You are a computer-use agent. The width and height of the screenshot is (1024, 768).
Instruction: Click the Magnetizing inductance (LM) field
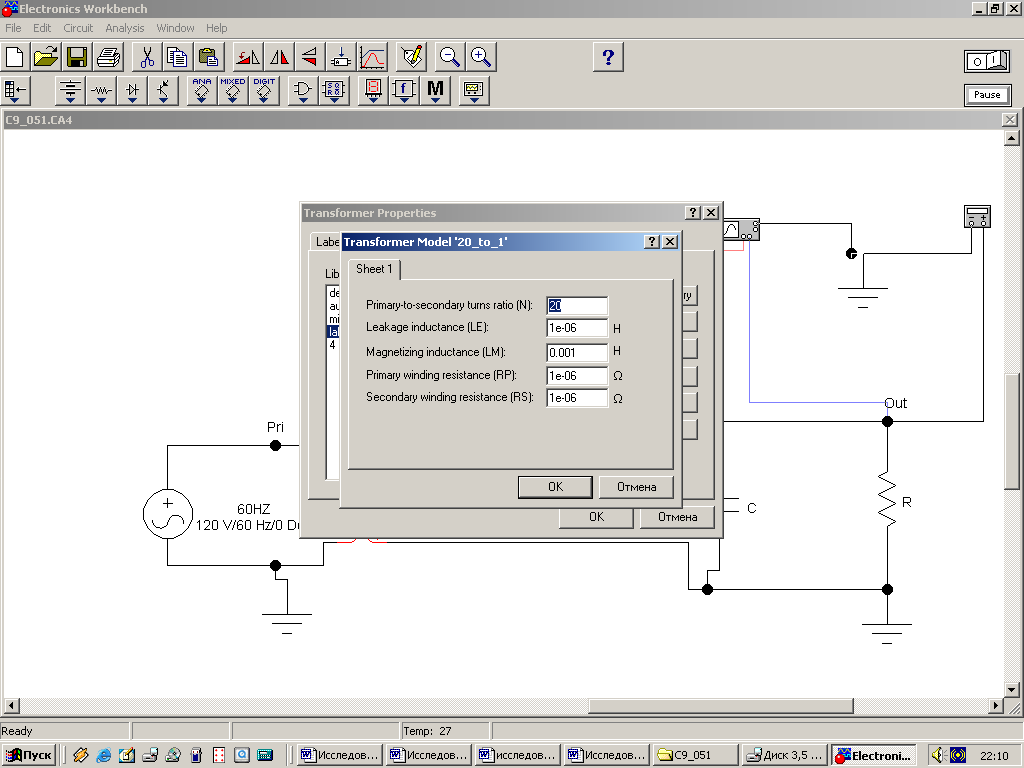577,353
